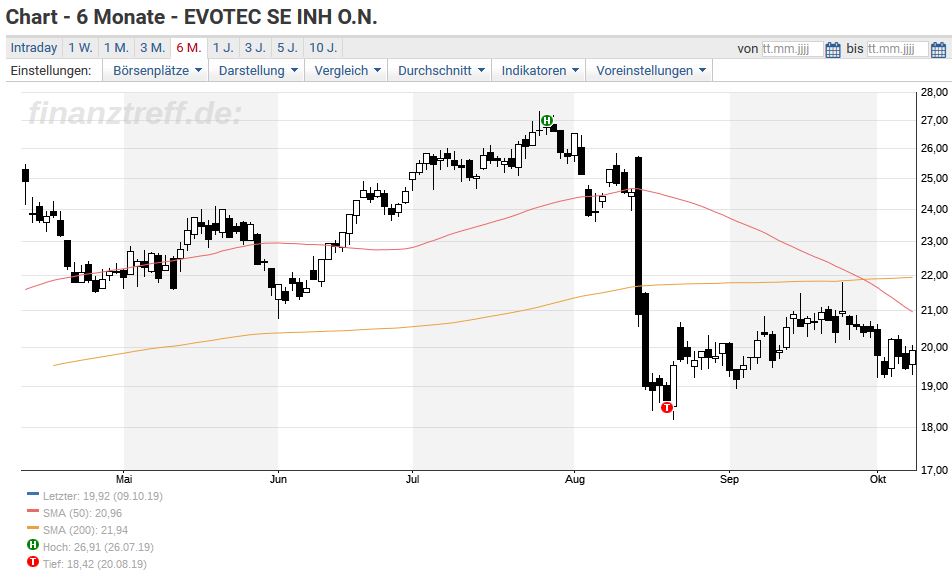Select the 10 J. time range tab

coord(323,48)
